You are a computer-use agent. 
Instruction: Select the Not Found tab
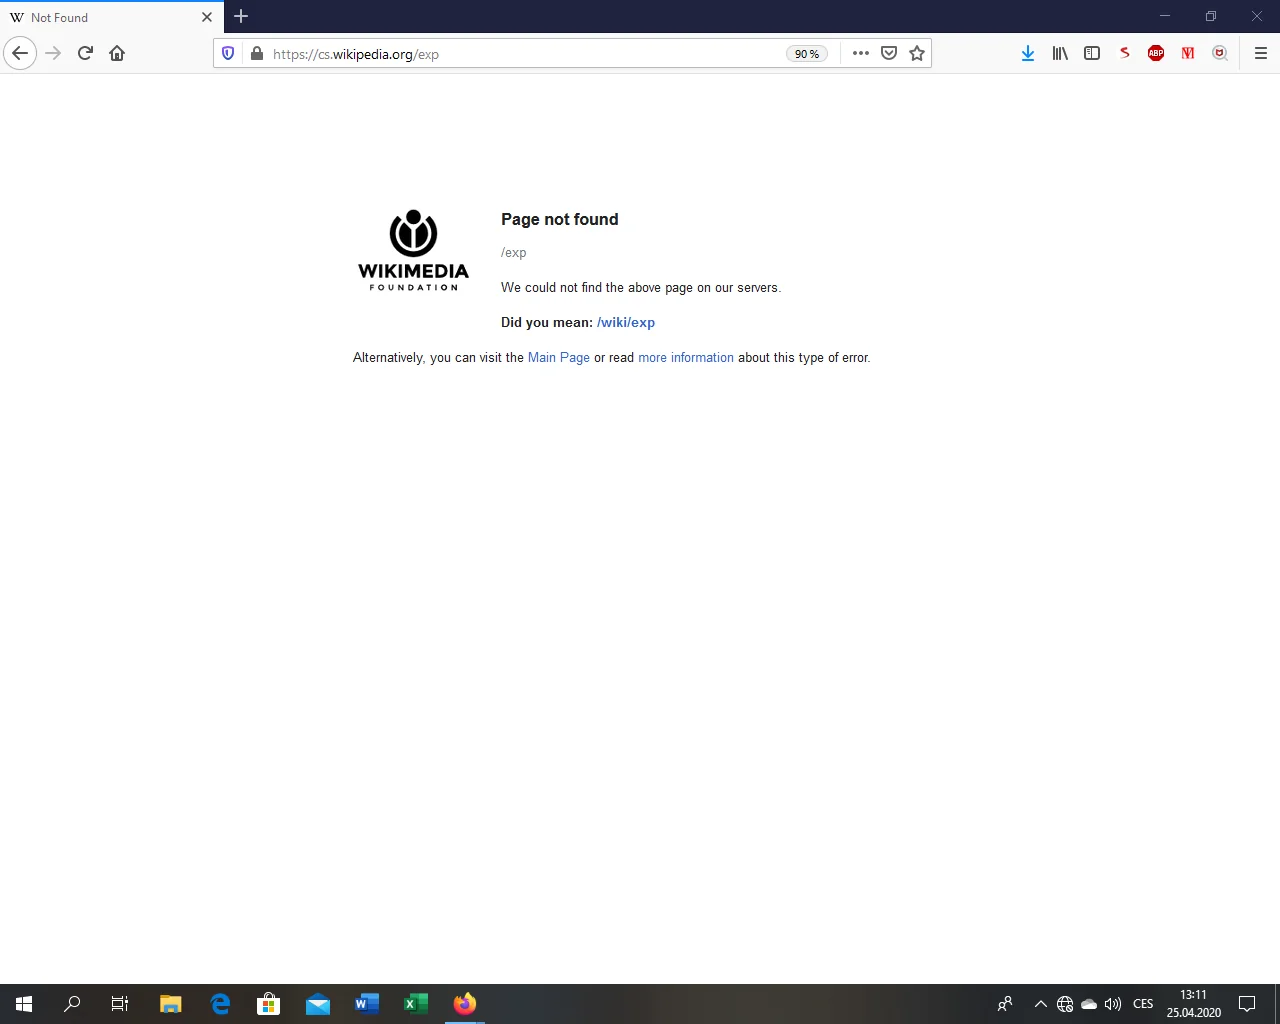pos(110,17)
